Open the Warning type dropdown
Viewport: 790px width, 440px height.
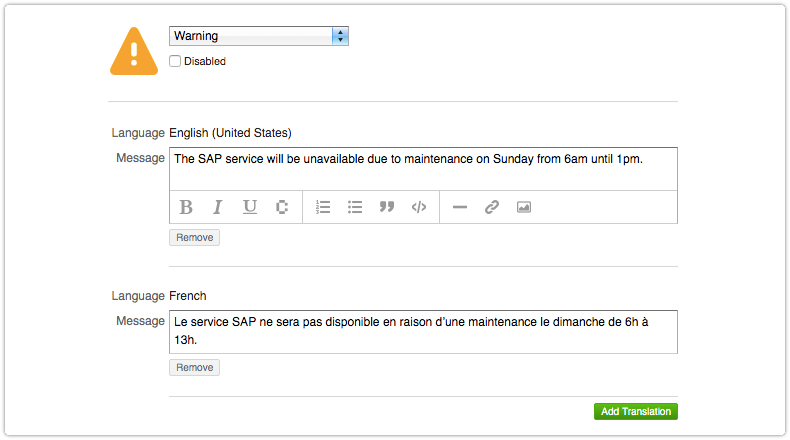(x=259, y=36)
